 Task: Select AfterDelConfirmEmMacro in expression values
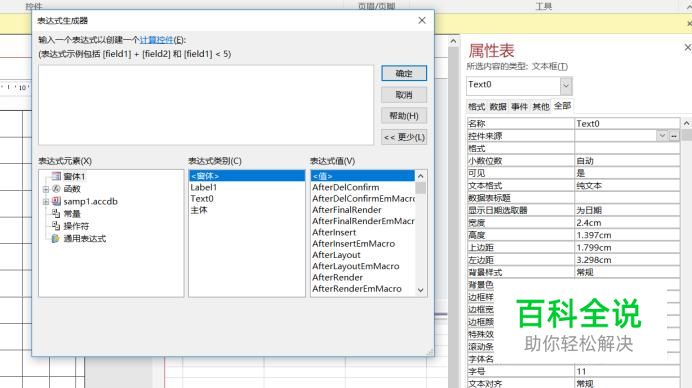pos(363,199)
